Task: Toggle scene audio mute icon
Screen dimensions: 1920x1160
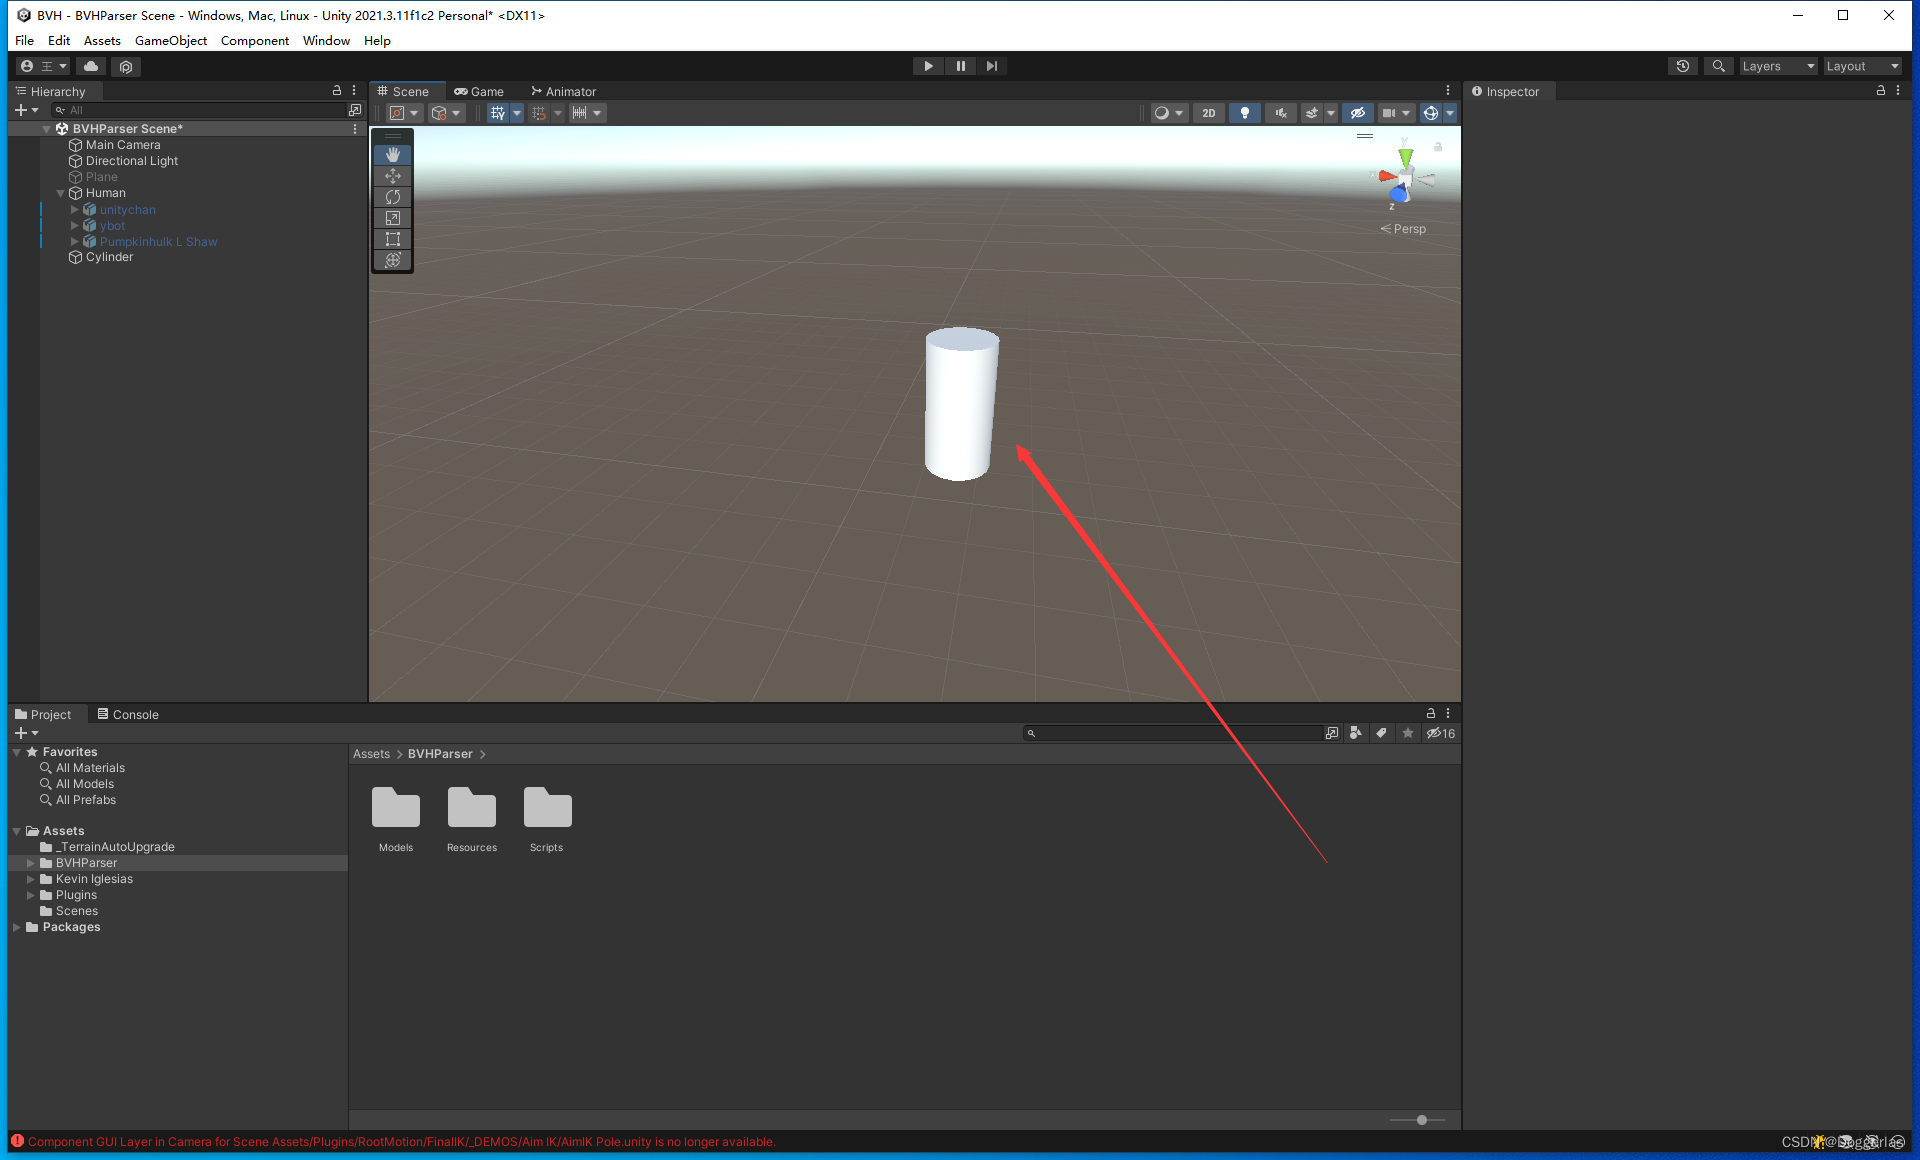Action: 1280,113
